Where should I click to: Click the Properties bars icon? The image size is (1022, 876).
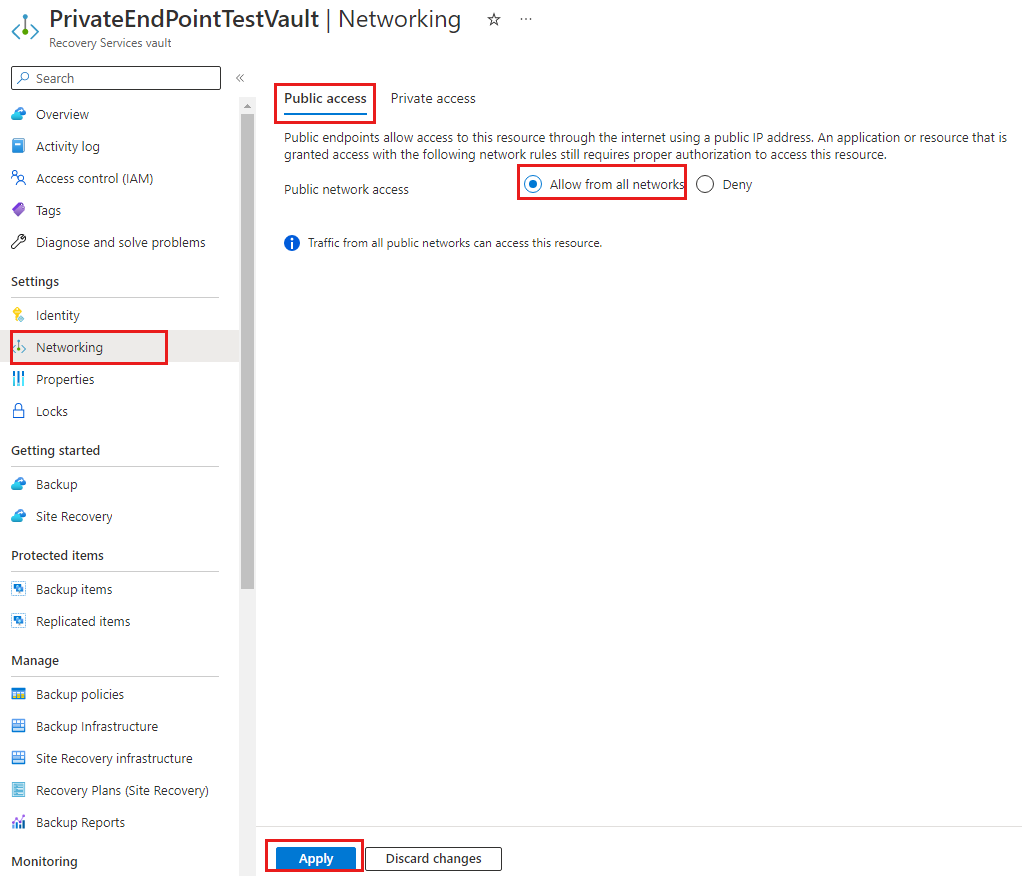19,379
